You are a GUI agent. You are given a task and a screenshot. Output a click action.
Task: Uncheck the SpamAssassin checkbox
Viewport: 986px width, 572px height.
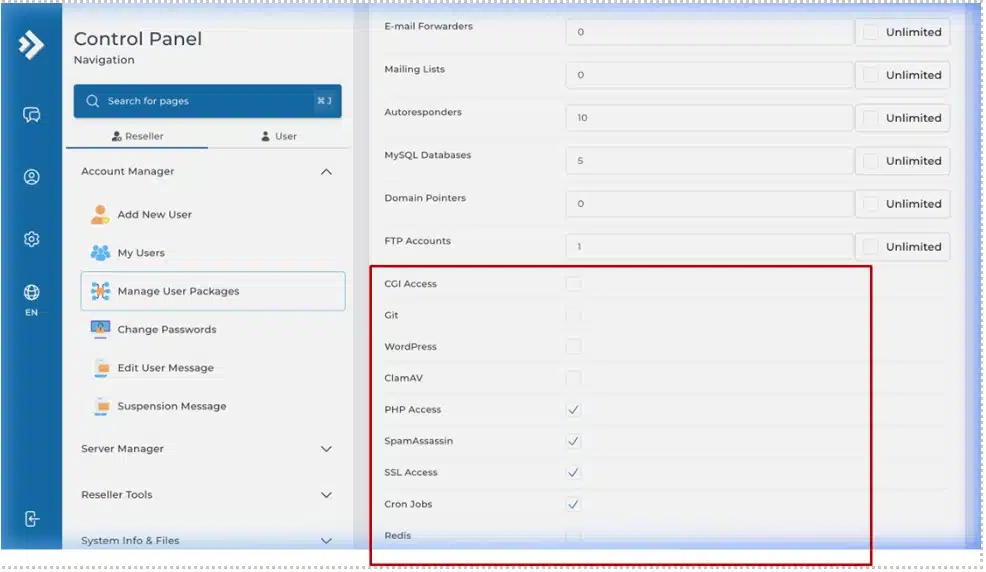(x=573, y=441)
